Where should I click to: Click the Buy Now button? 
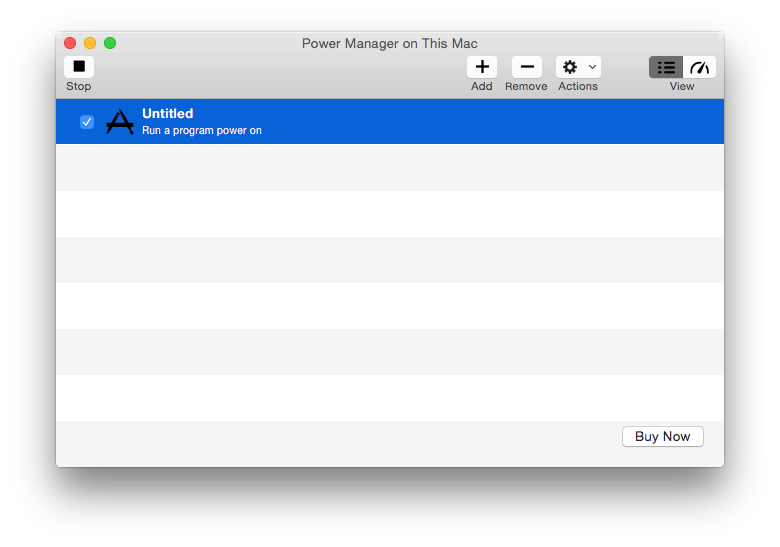[x=663, y=436]
